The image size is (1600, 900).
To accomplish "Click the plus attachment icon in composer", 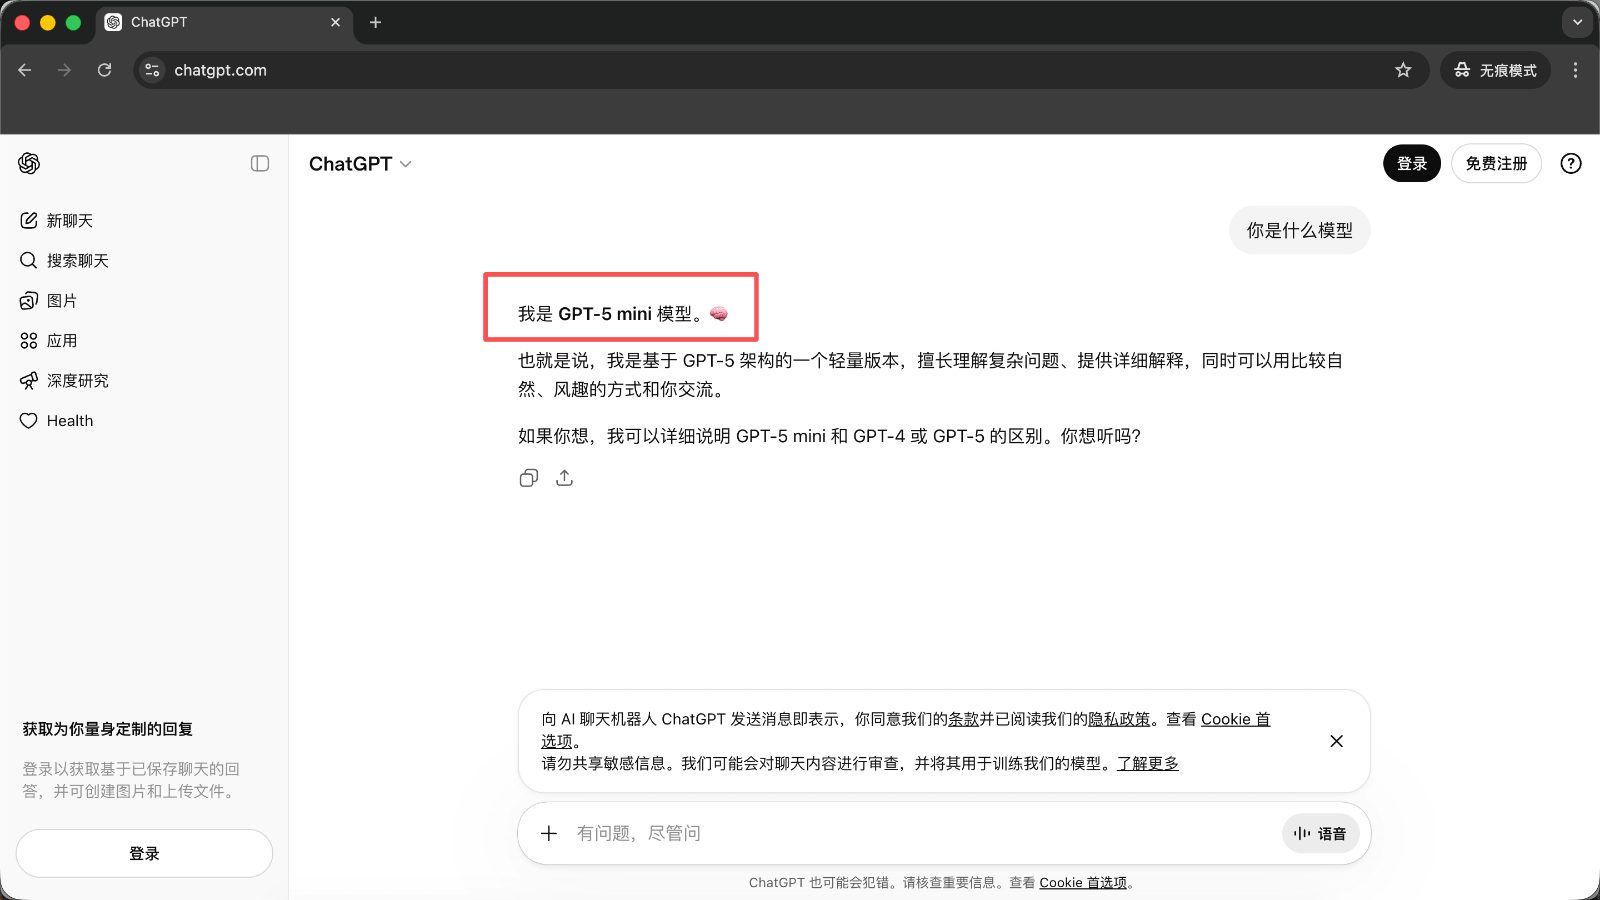I will click(x=549, y=833).
